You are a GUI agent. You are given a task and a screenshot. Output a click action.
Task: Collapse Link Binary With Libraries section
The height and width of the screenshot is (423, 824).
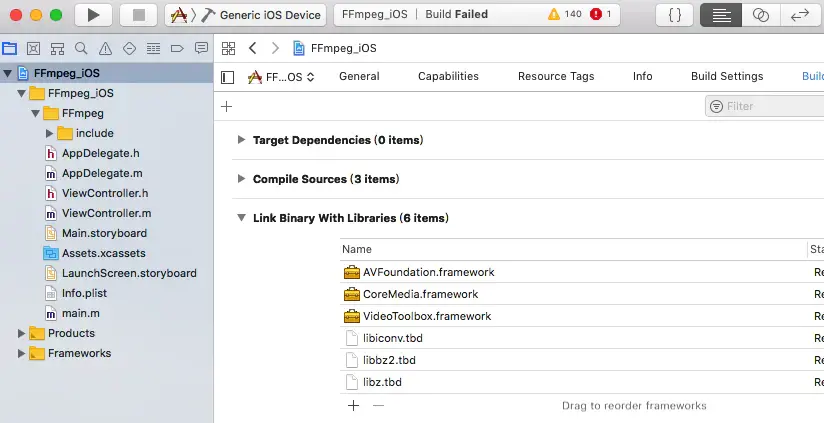click(241, 218)
